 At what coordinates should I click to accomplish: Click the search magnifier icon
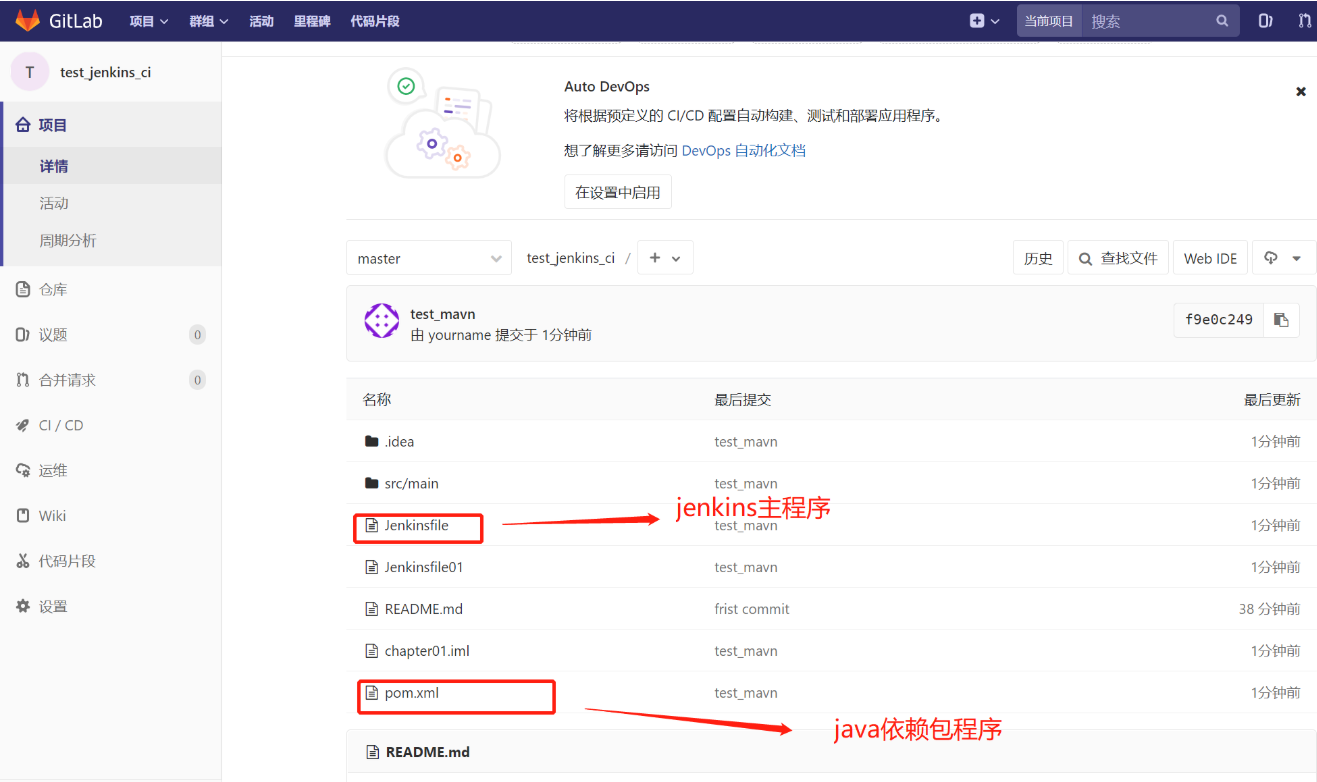1222,21
